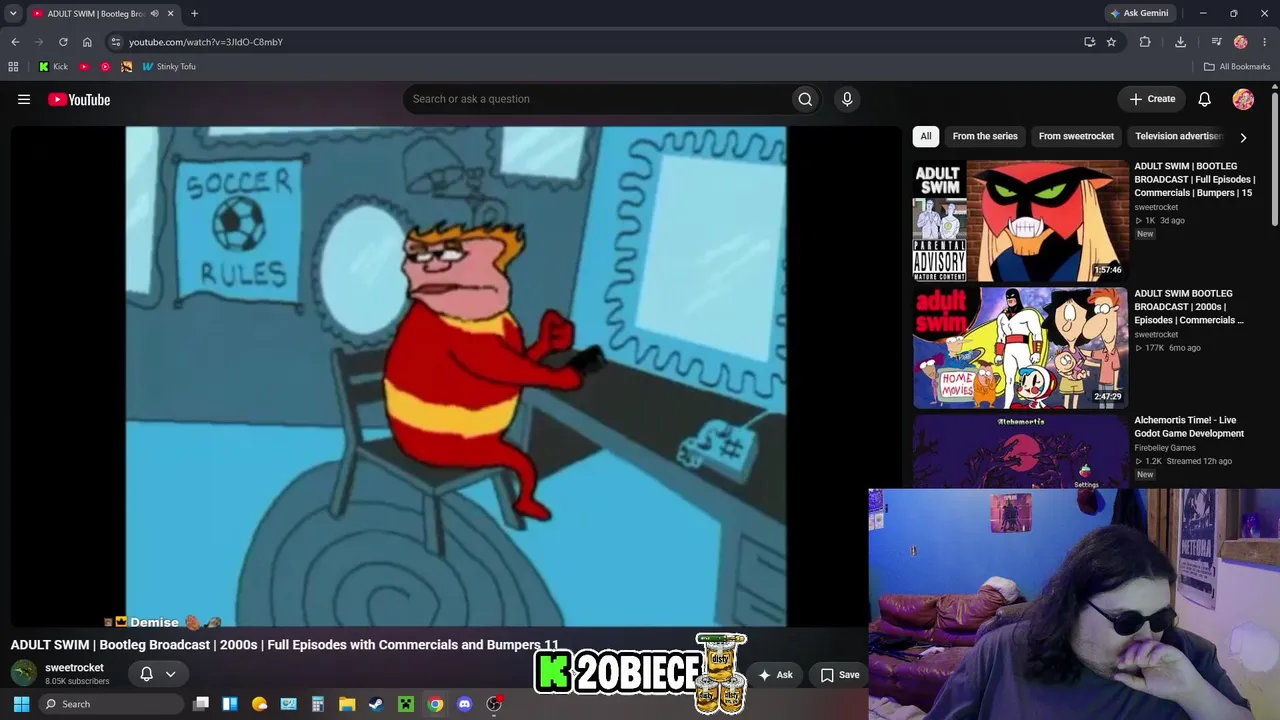Image resolution: width=1280 pixels, height=720 pixels.
Task: Bookmark this page with the star icon
Action: coord(1111,42)
